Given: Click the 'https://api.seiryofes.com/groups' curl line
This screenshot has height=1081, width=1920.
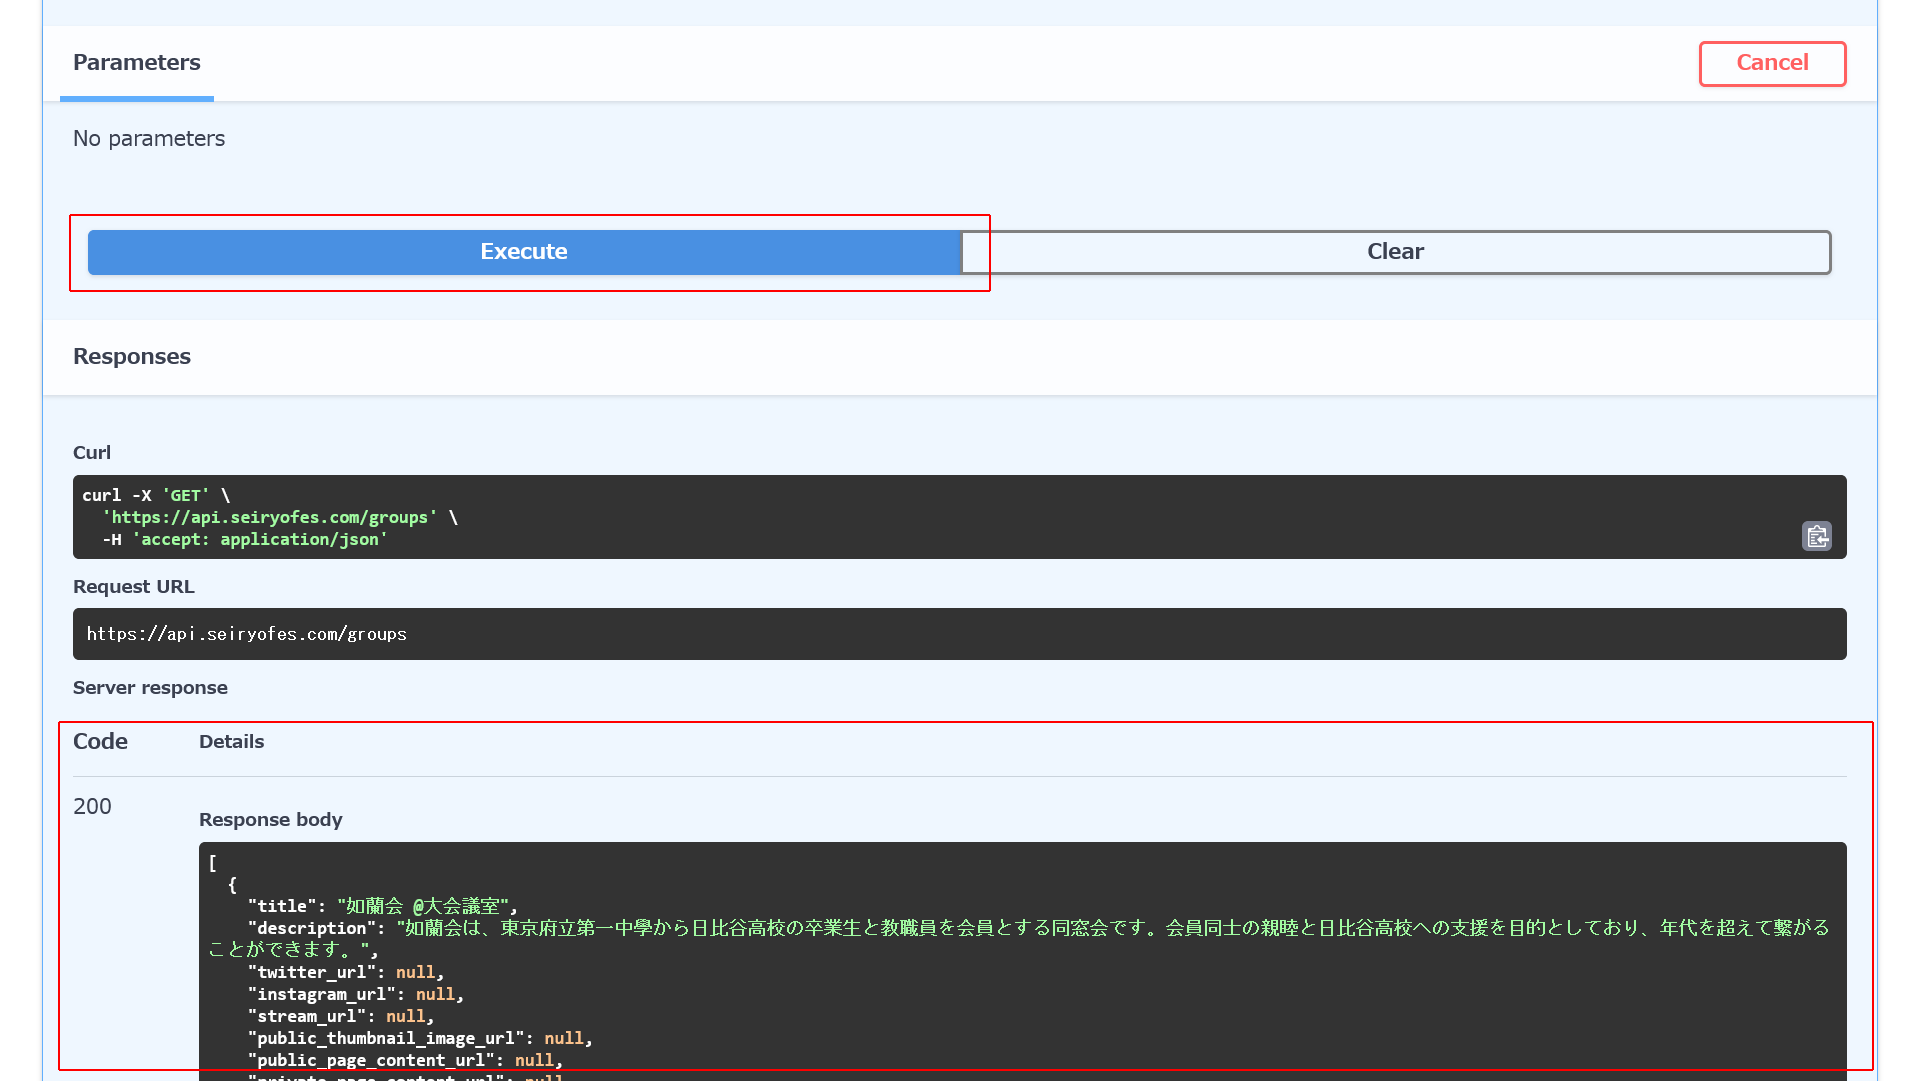Looking at the screenshot, I should (280, 517).
